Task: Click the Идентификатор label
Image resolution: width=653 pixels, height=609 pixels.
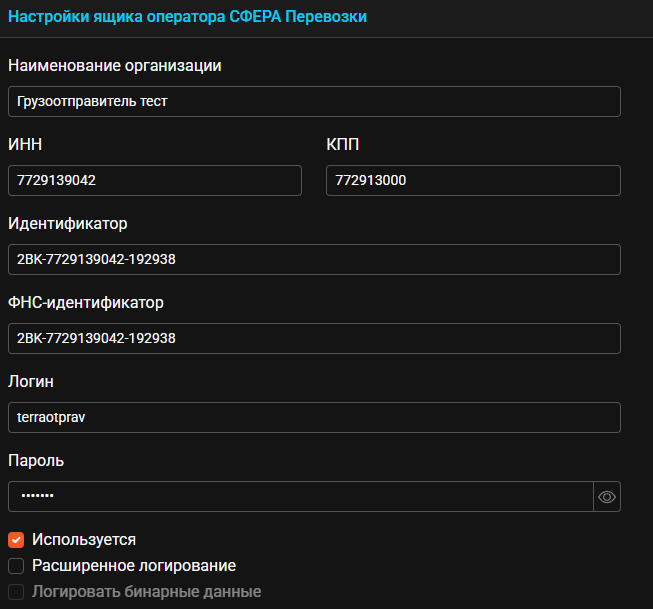Action: tap(67, 224)
